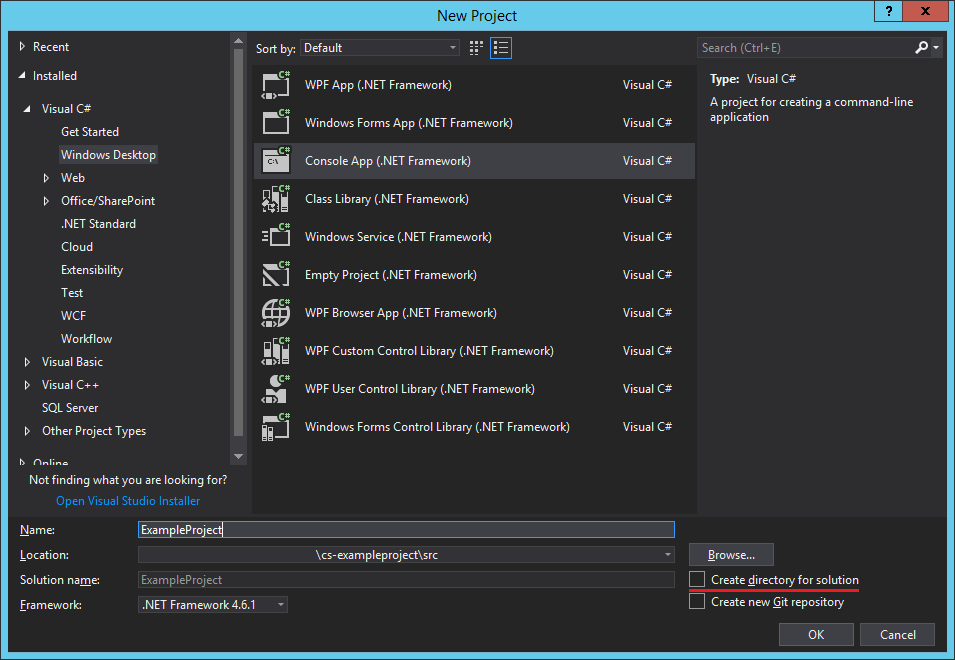Select Extensibility category

pyautogui.click(x=92, y=270)
